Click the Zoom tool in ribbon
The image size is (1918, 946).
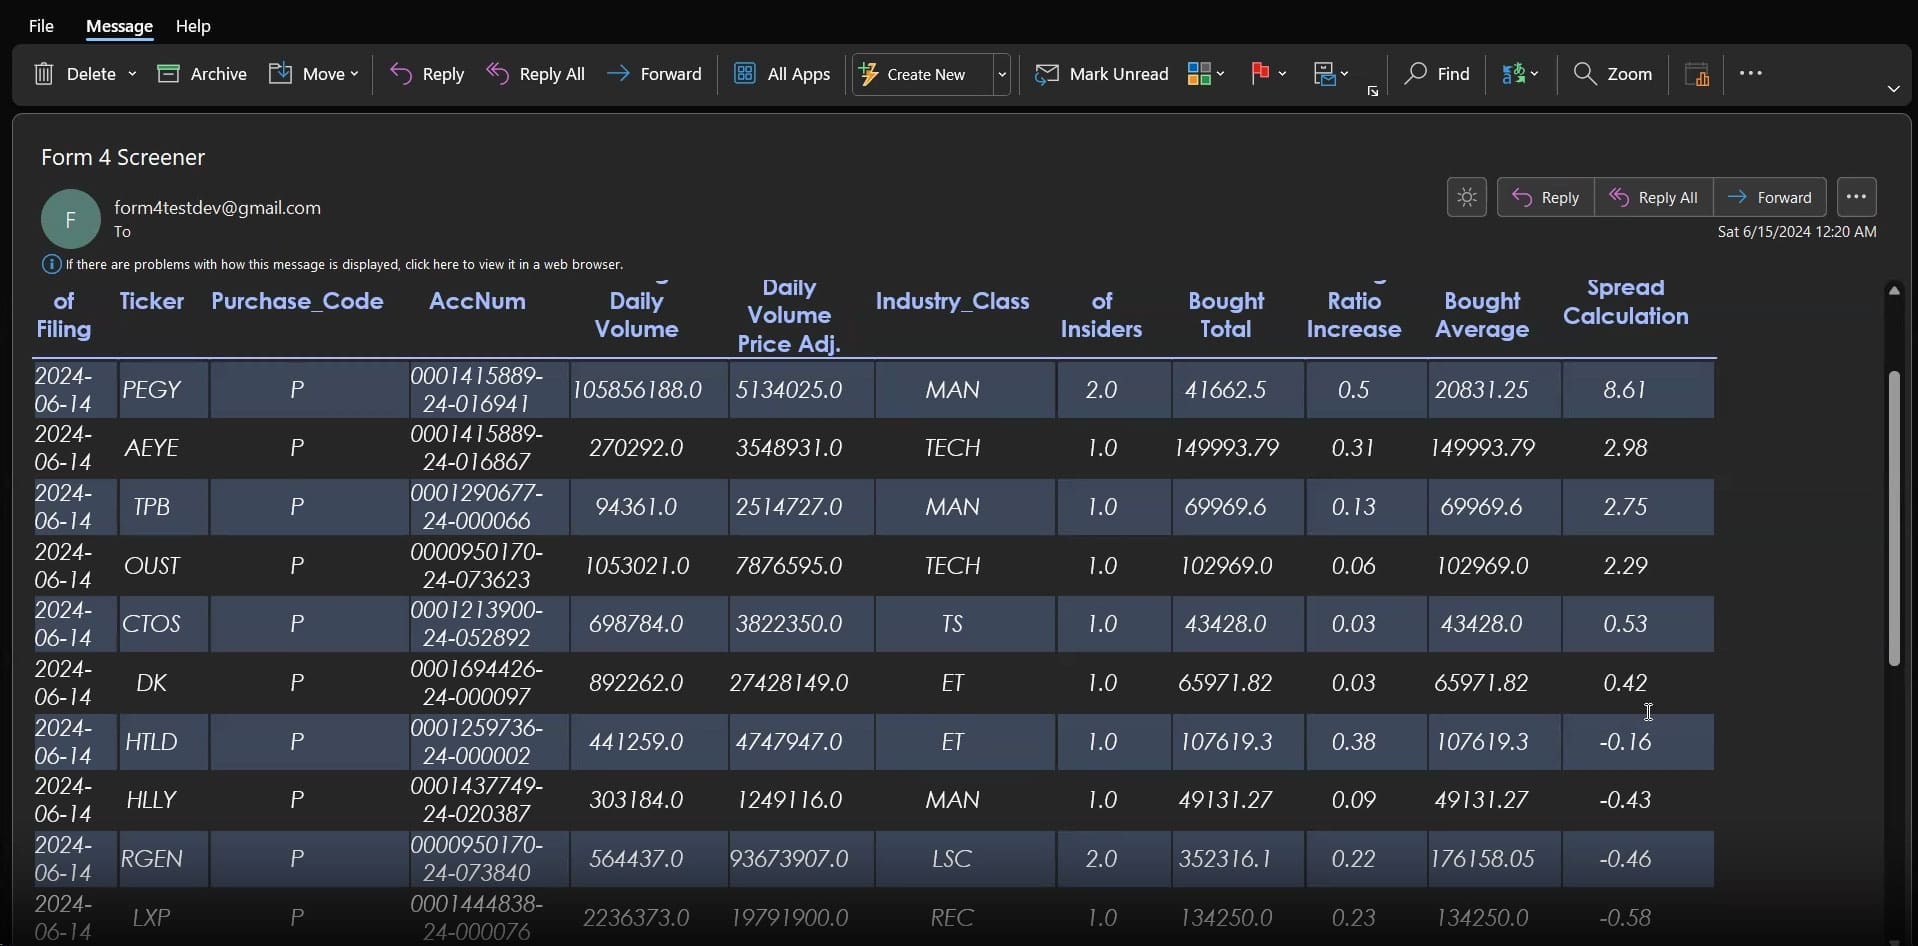click(1612, 74)
